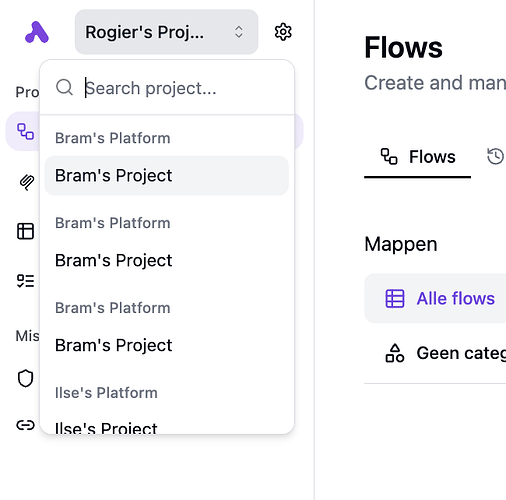The height and width of the screenshot is (500, 506).
Task: Pick the third Bram's Project entry
Action: pos(167,345)
